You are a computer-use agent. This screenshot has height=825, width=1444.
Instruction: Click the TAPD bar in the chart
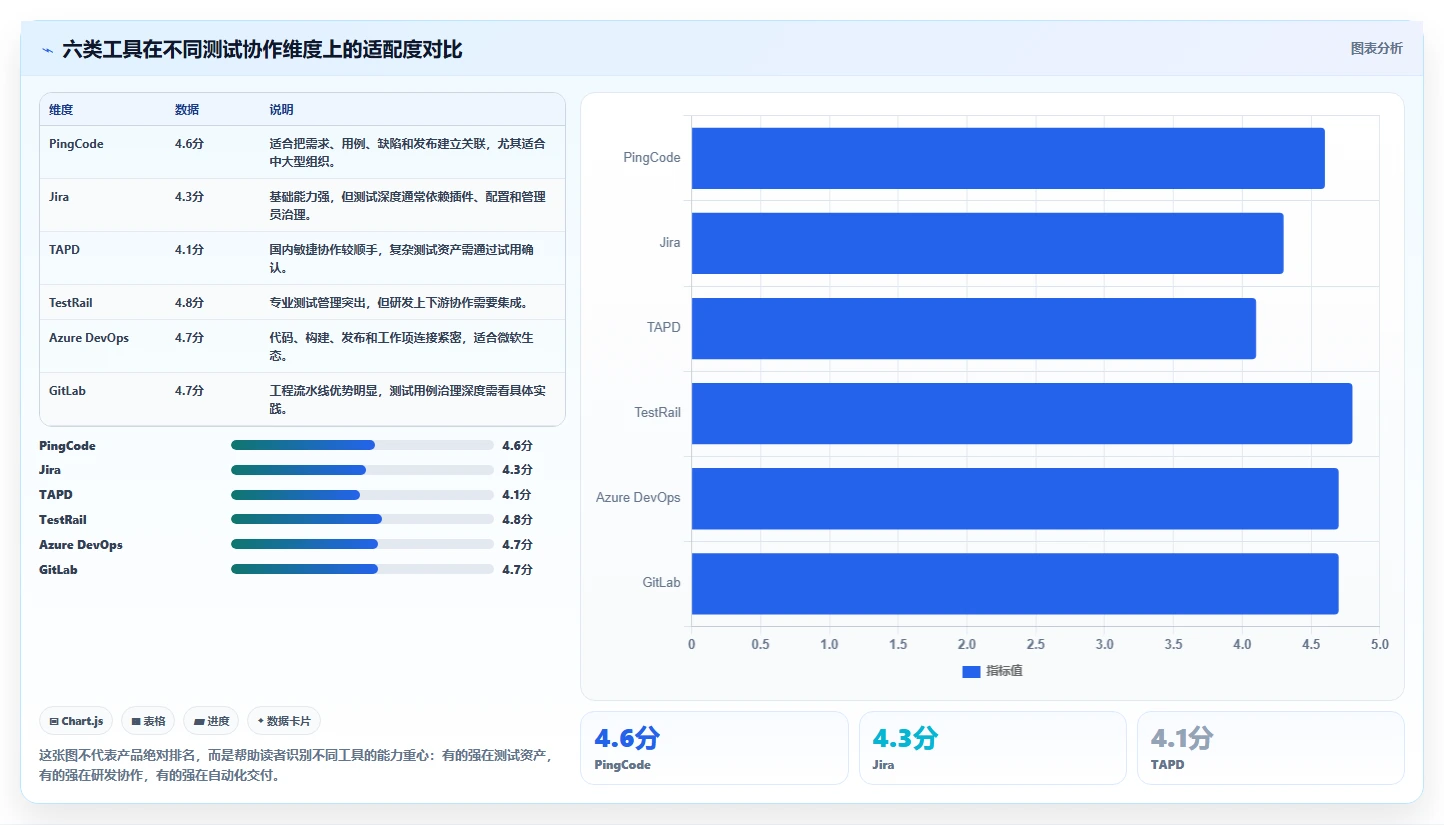[x=974, y=328]
